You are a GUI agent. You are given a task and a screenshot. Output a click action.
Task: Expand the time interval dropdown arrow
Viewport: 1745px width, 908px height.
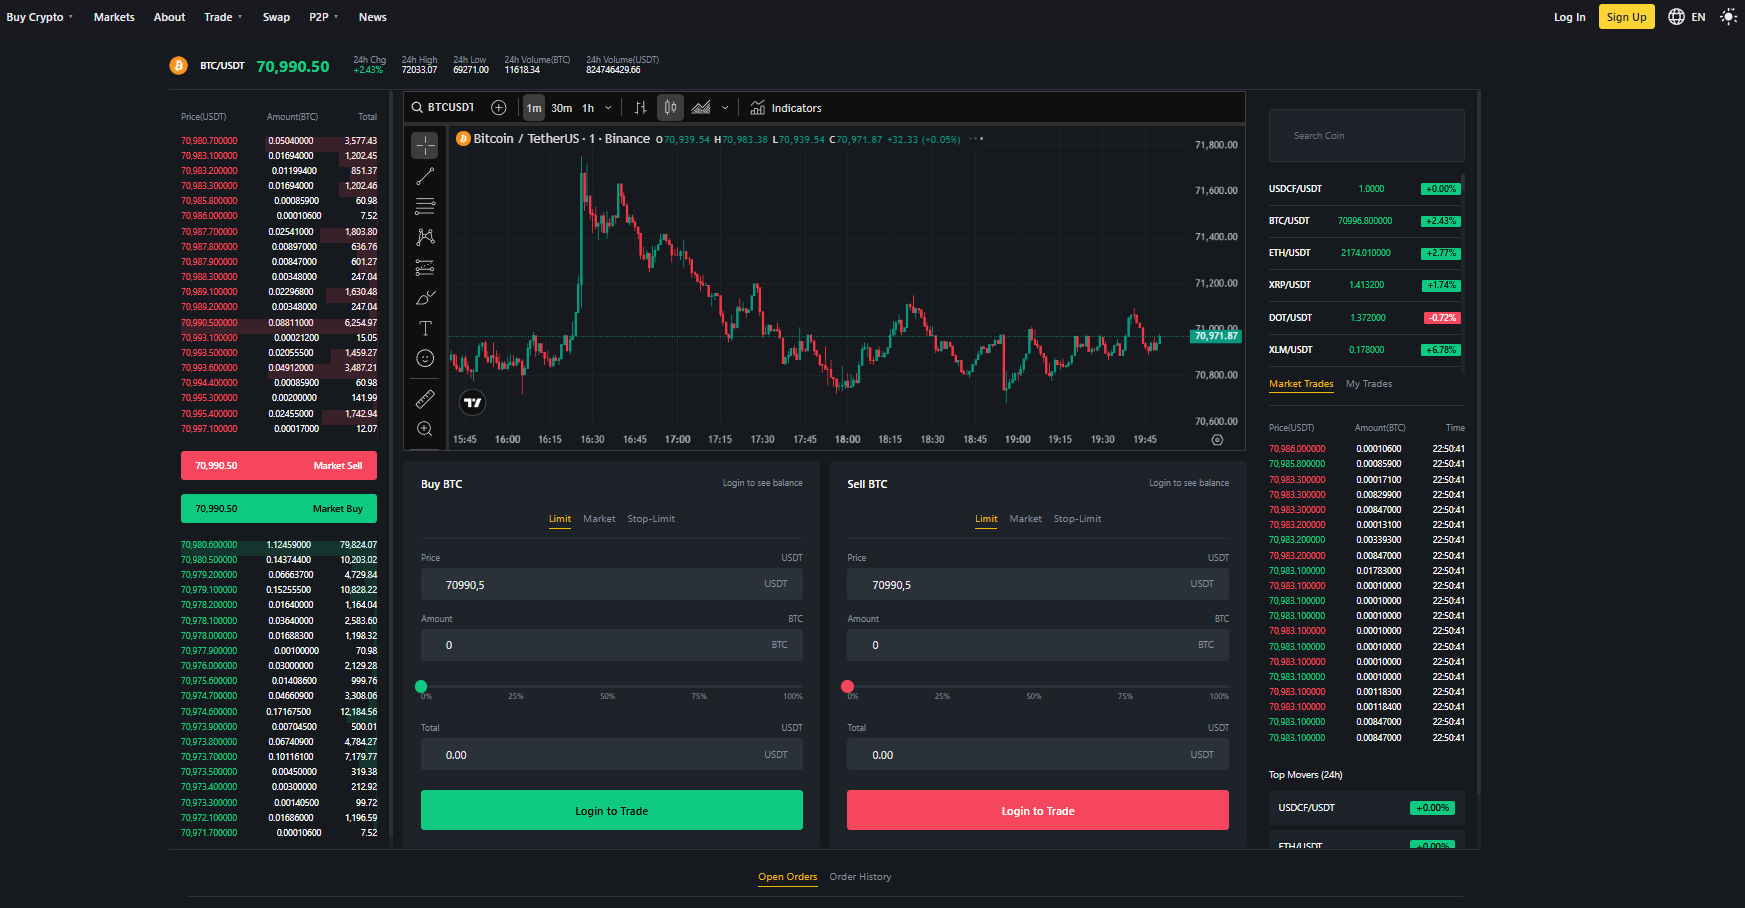pyautogui.click(x=608, y=108)
